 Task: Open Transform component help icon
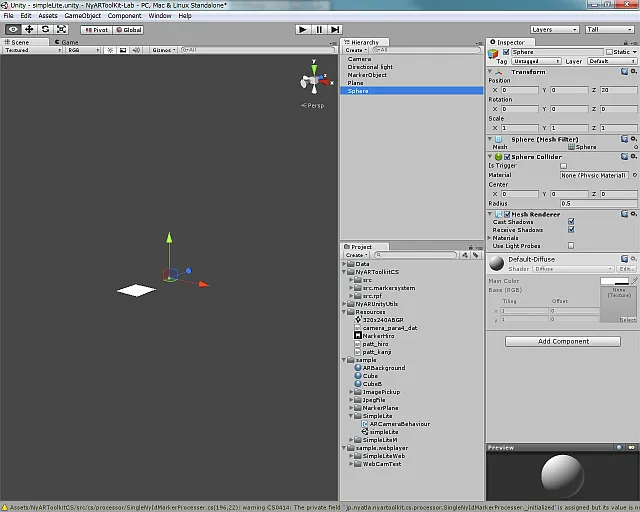(624, 71)
